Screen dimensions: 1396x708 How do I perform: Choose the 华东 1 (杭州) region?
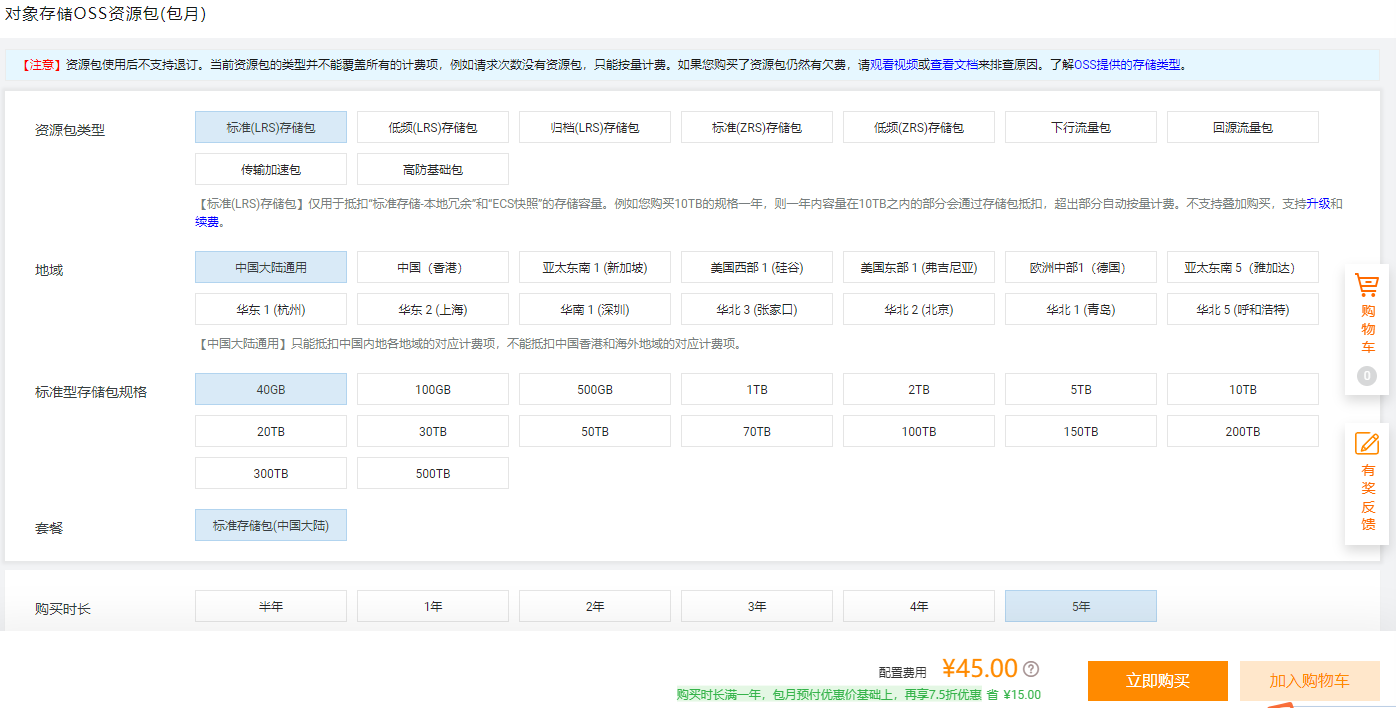click(x=270, y=309)
